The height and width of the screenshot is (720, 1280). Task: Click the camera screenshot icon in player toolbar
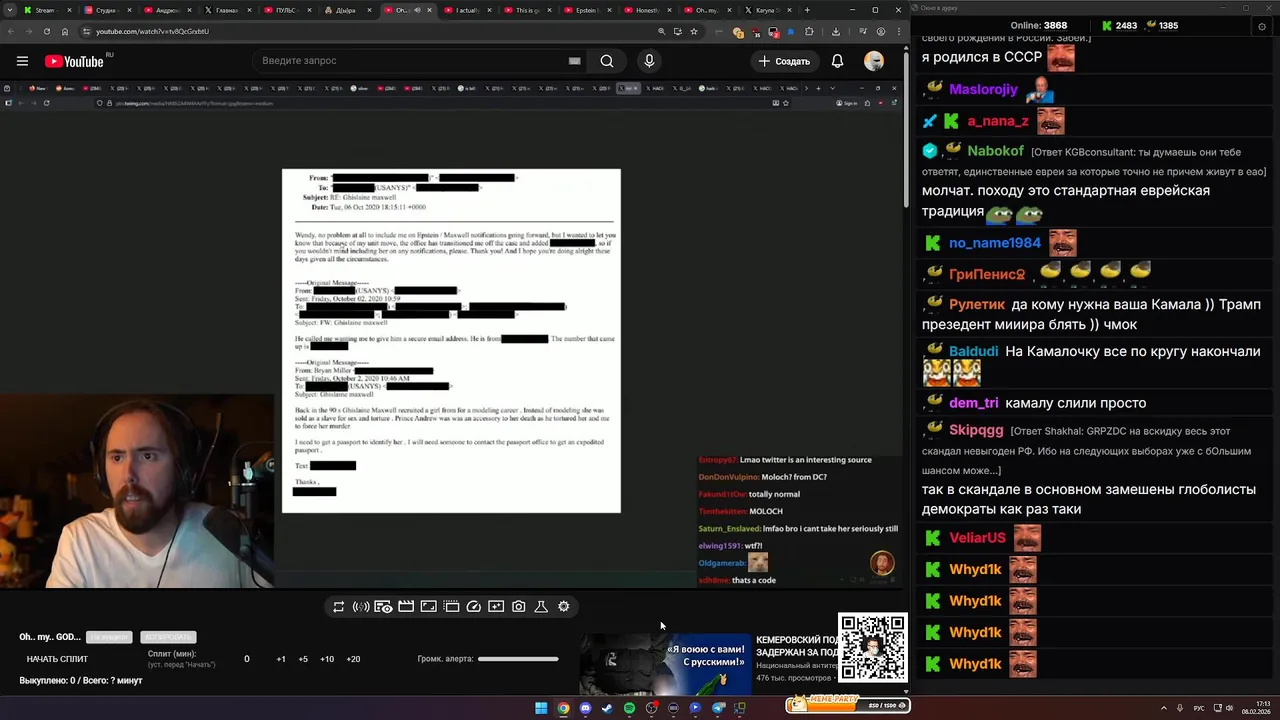click(x=519, y=607)
